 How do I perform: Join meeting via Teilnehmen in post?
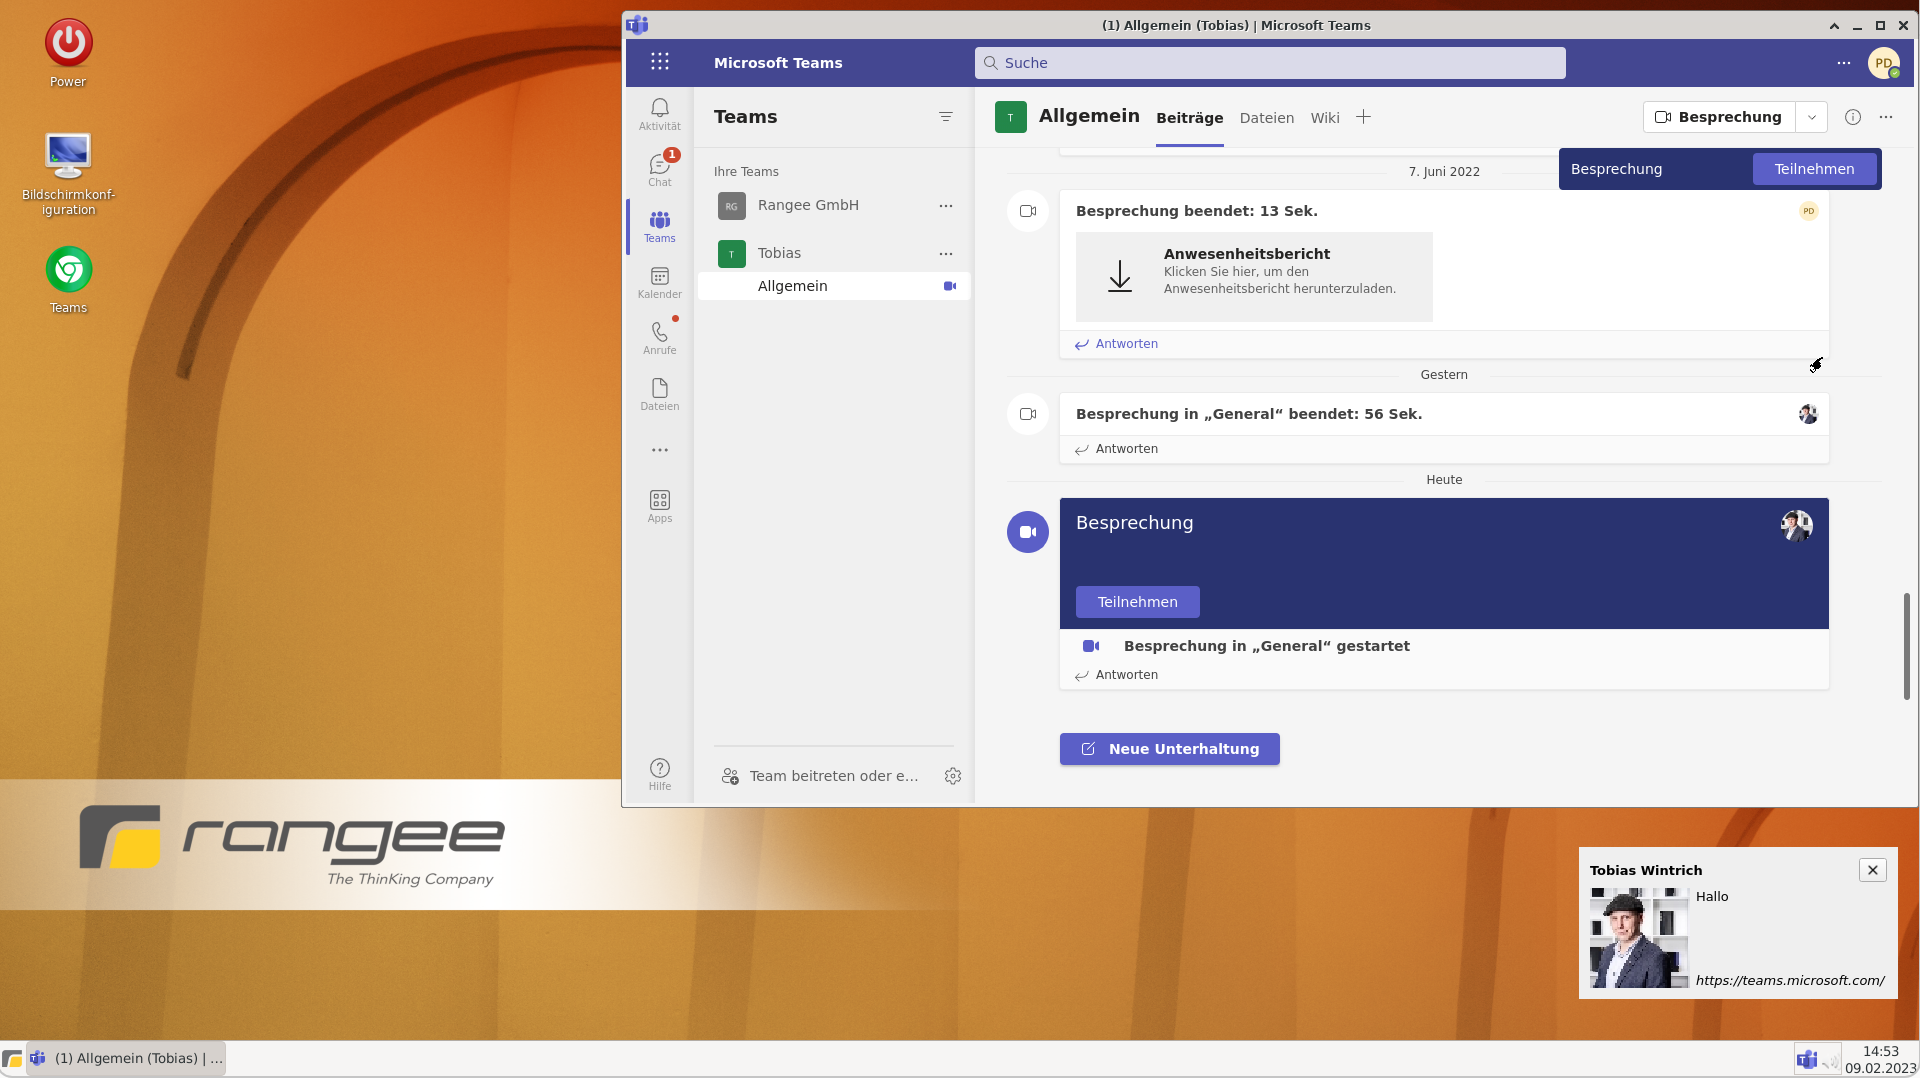[x=1137, y=602]
